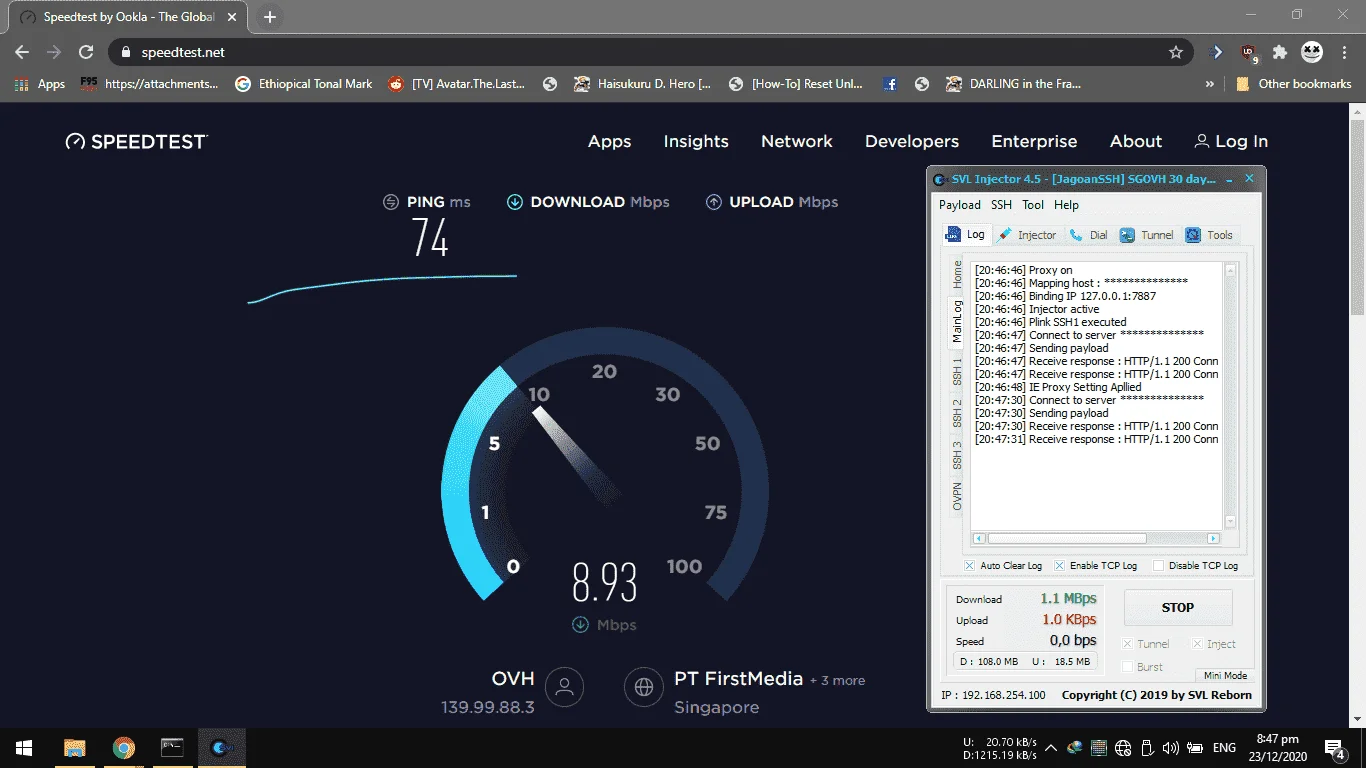Image resolution: width=1366 pixels, height=768 pixels.
Task: Open the Enterprise navigation link
Action: pos(1034,141)
